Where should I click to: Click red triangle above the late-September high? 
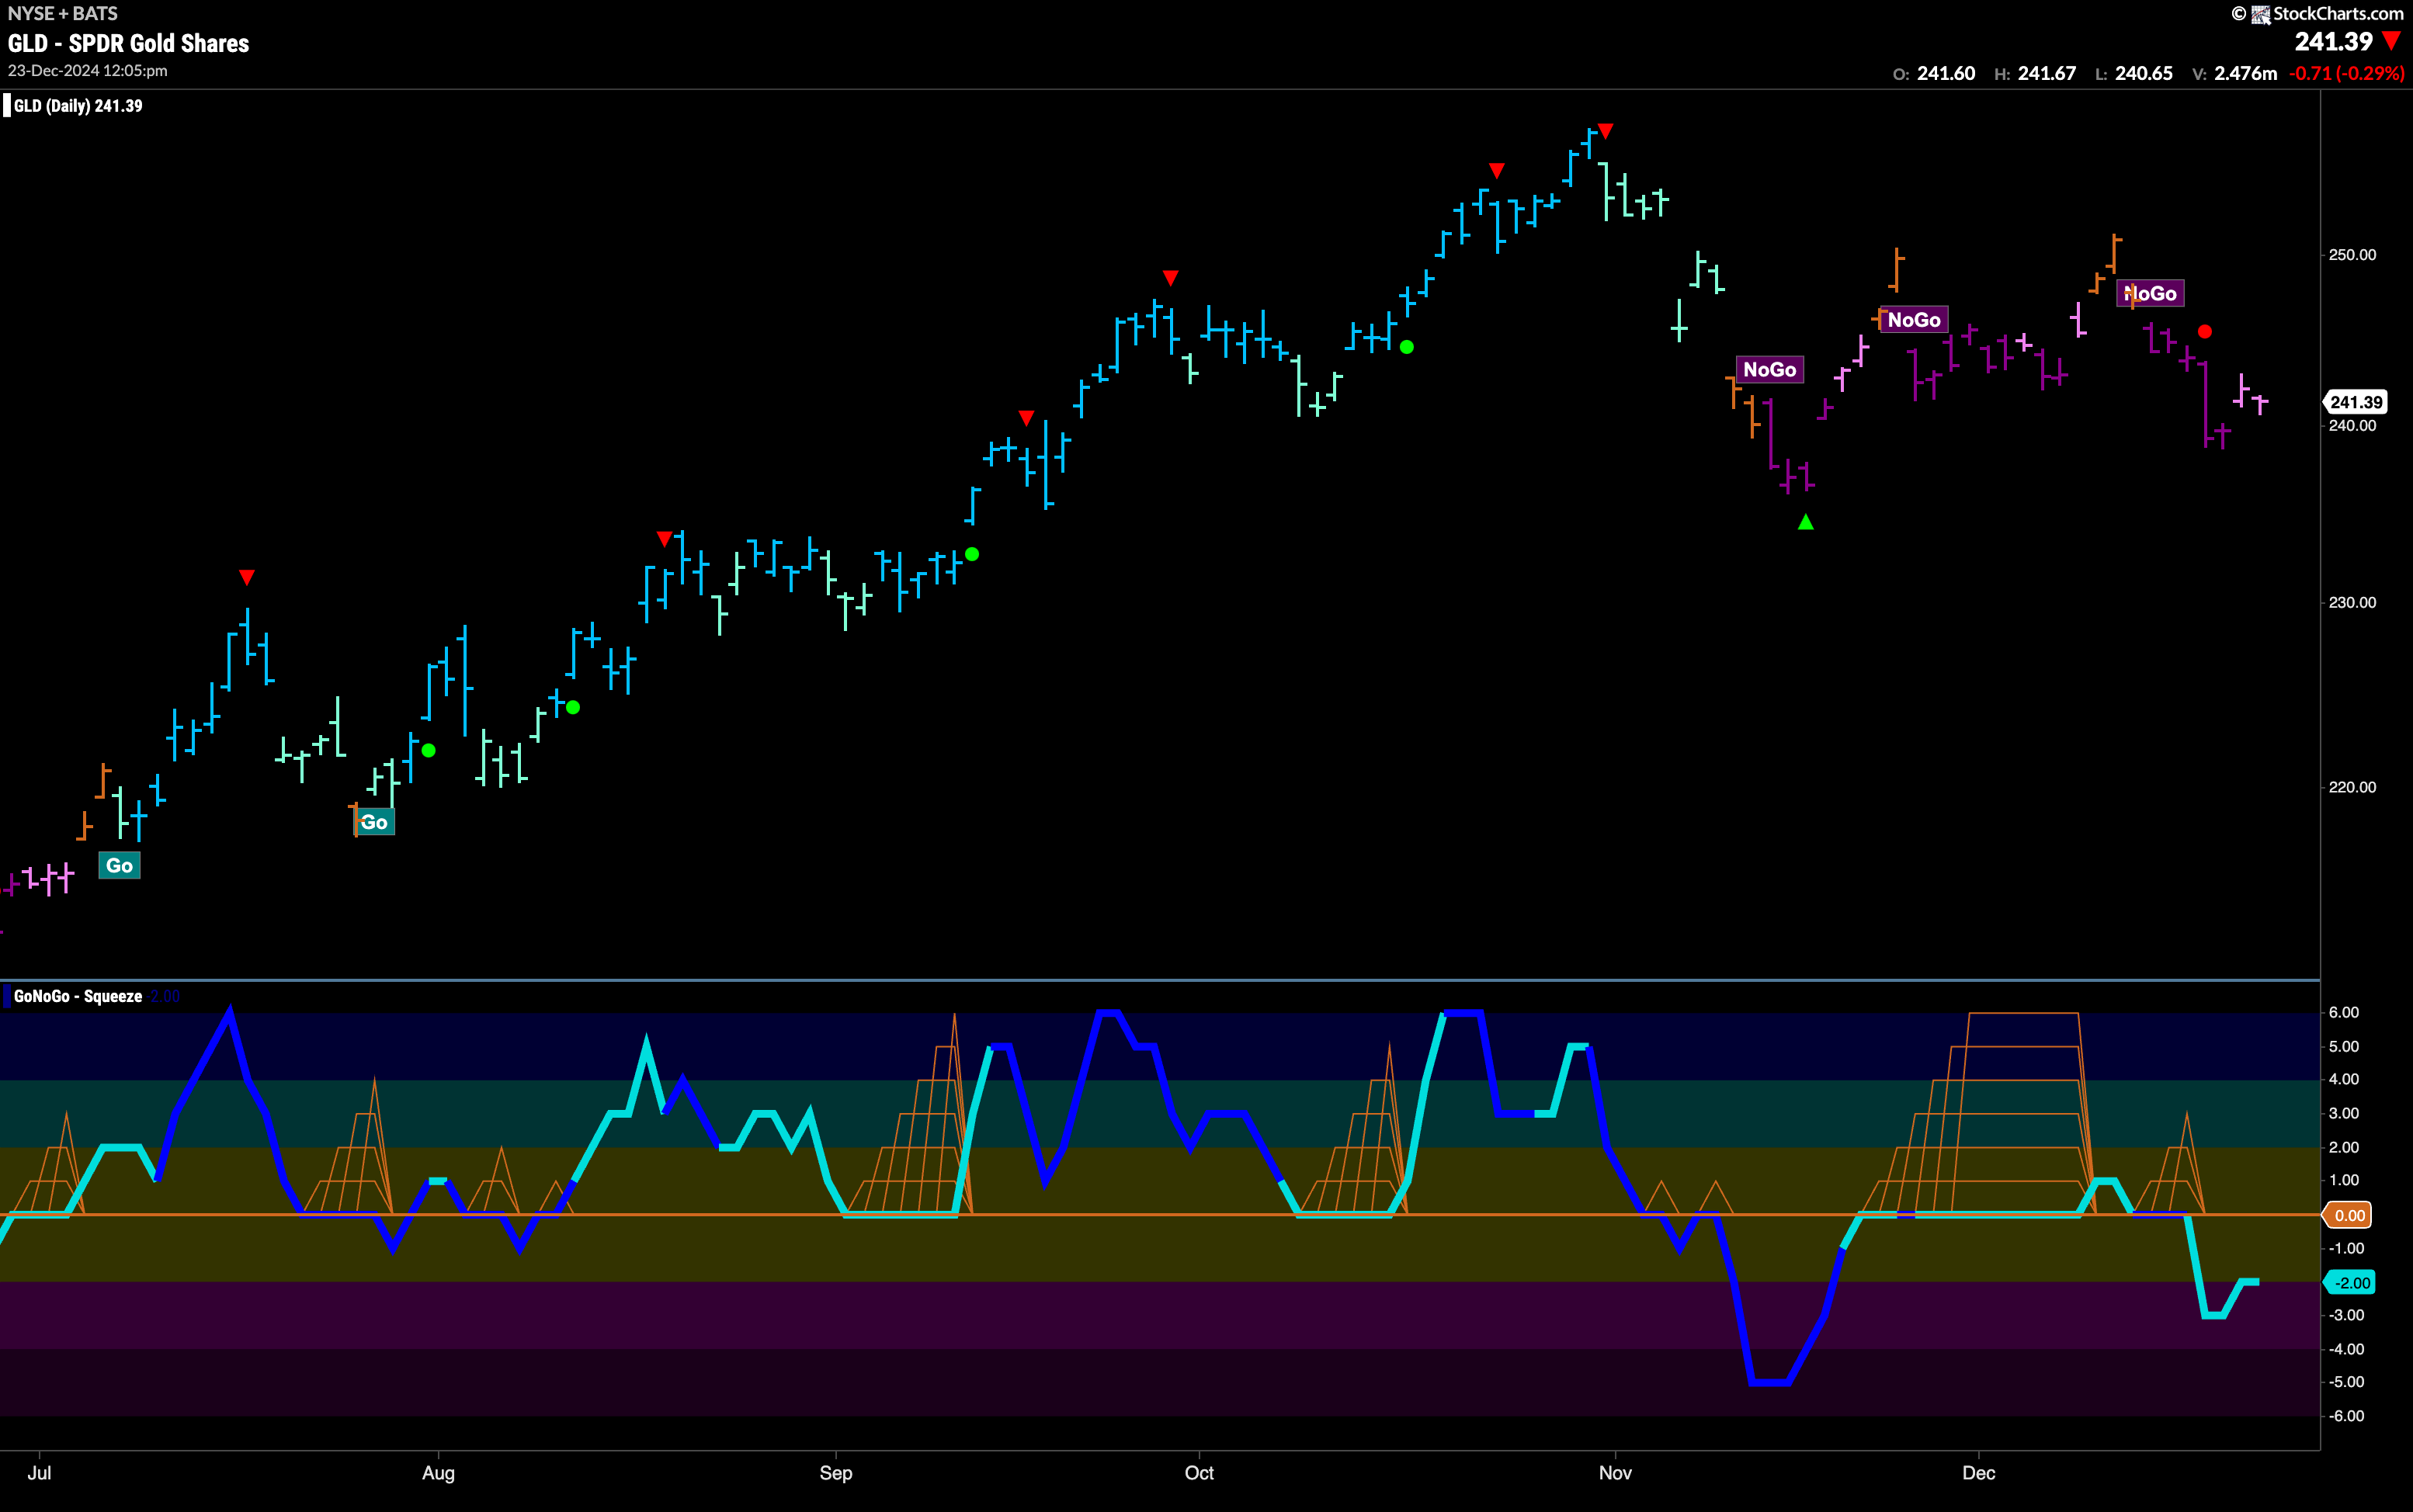tap(1170, 277)
